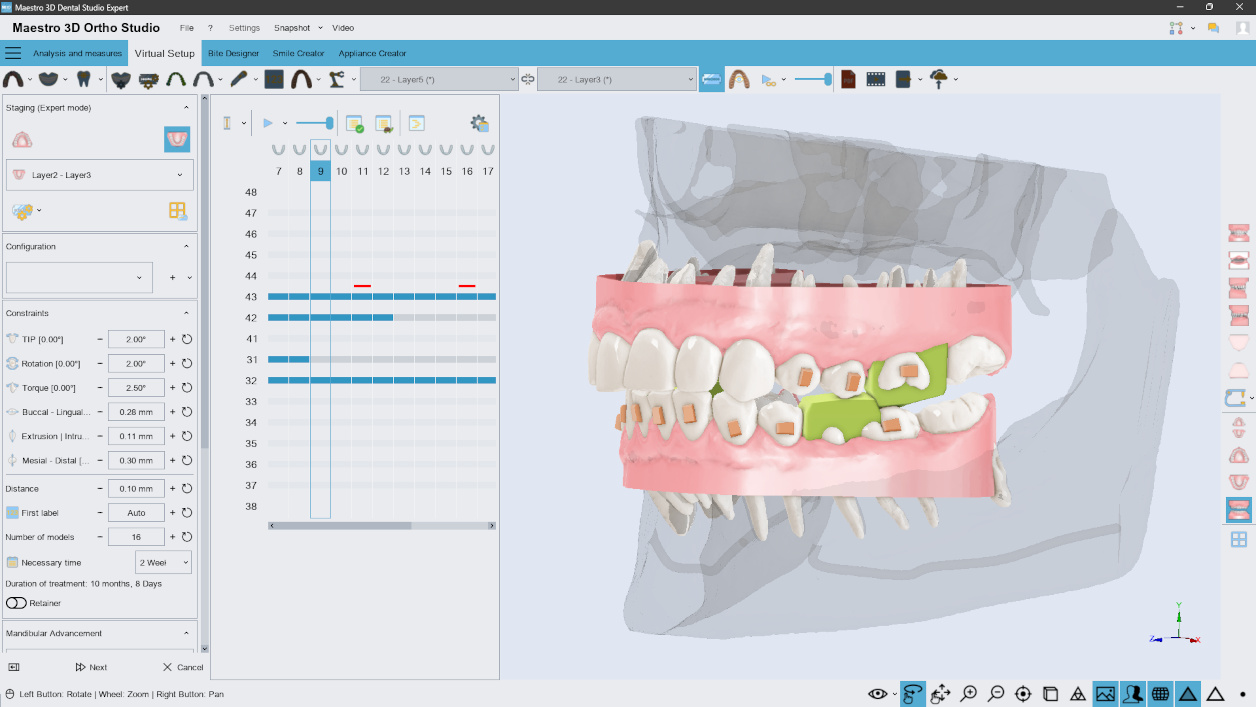
Task: Collapse the Constraints section
Action: pyautogui.click(x=186, y=312)
